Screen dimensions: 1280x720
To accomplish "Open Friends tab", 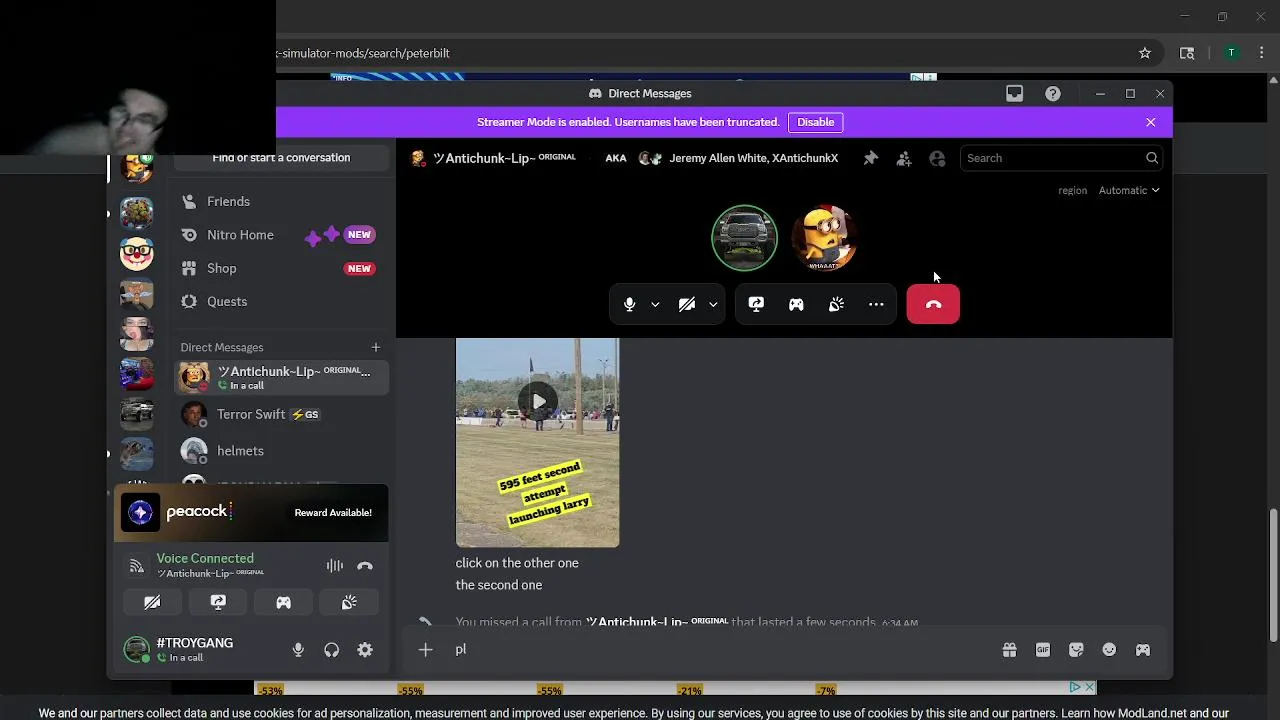I will click(x=281, y=201).
